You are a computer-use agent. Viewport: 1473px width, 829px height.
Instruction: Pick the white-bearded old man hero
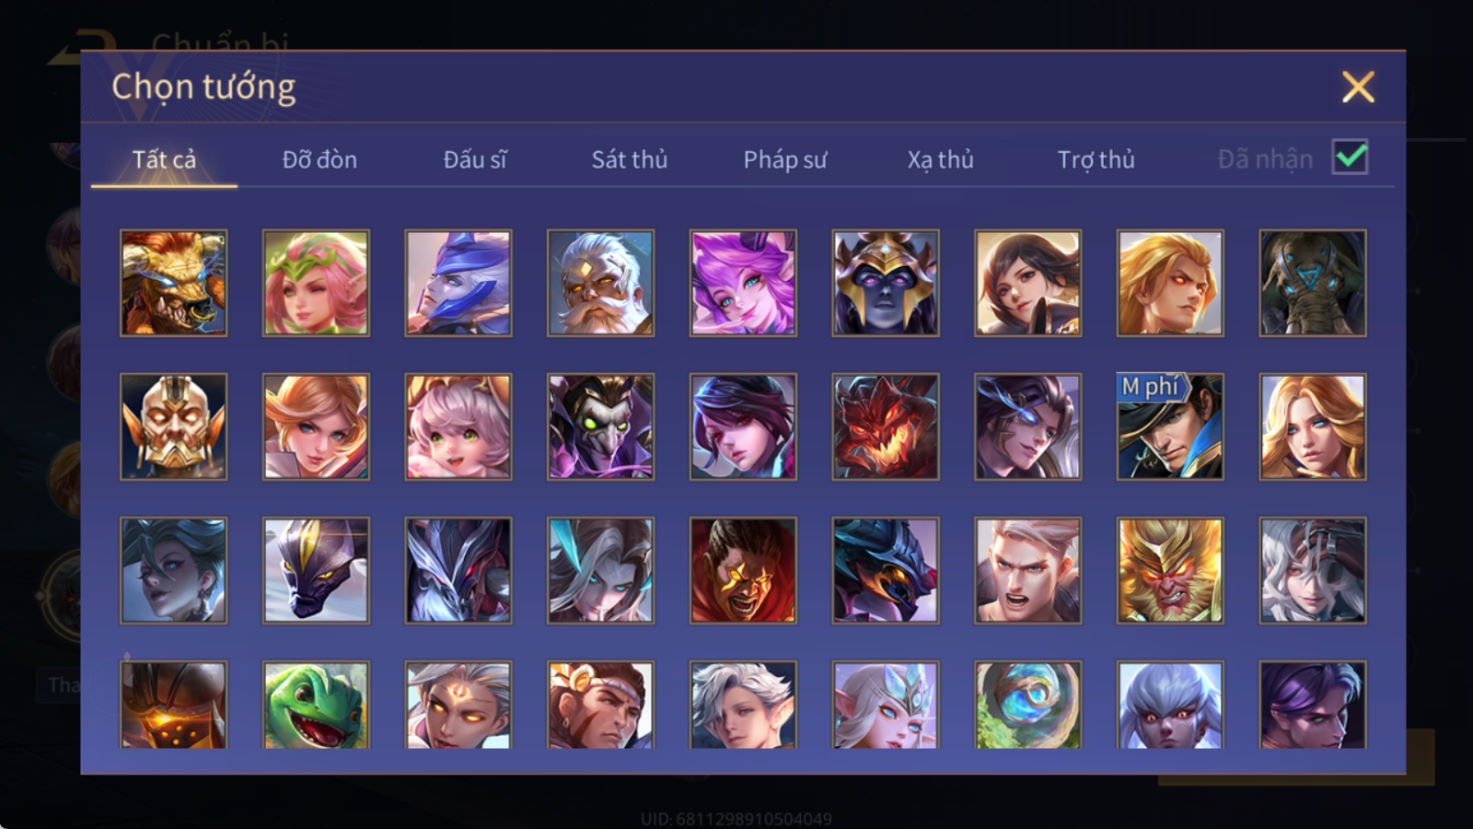click(x=601, y=283)
